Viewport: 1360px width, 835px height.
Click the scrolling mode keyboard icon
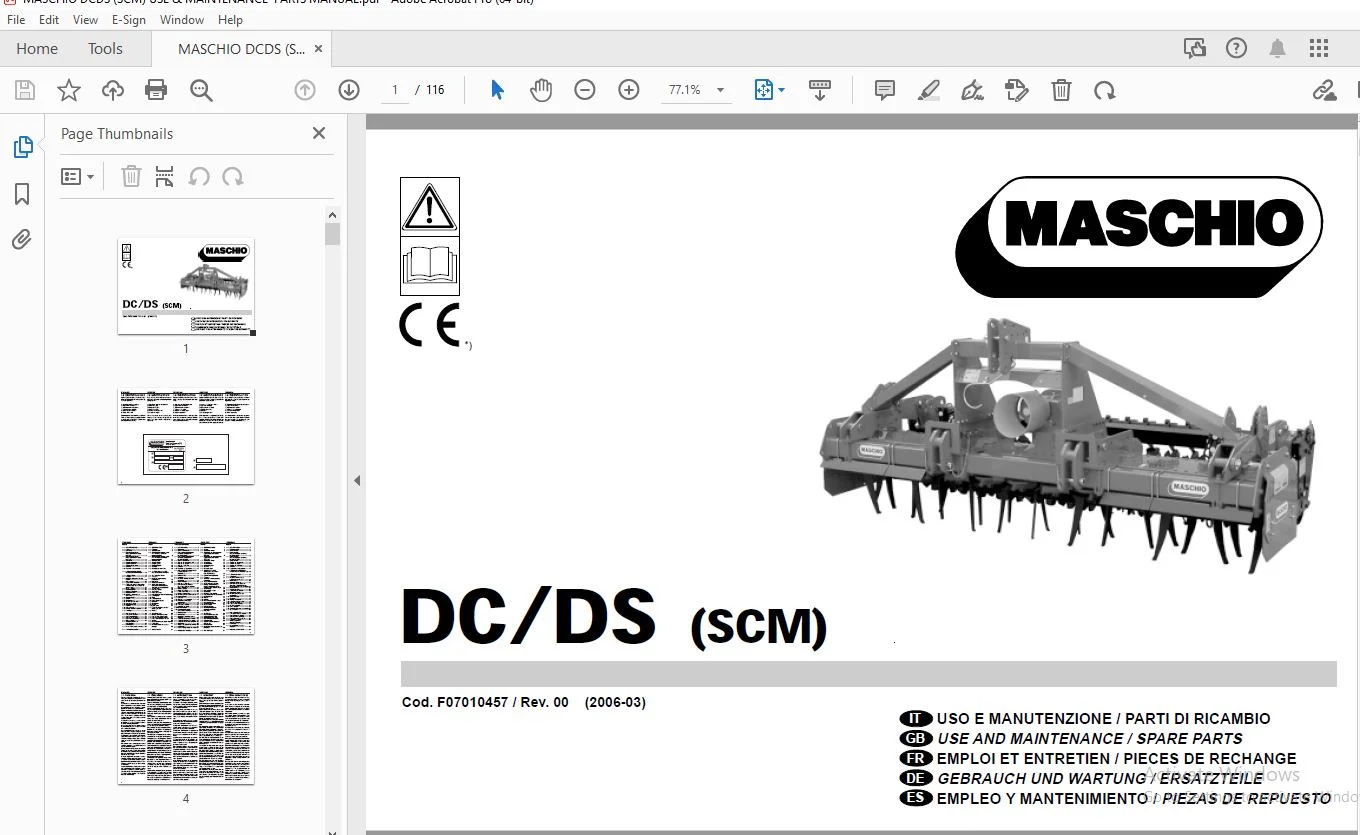[x=820, y=90]
